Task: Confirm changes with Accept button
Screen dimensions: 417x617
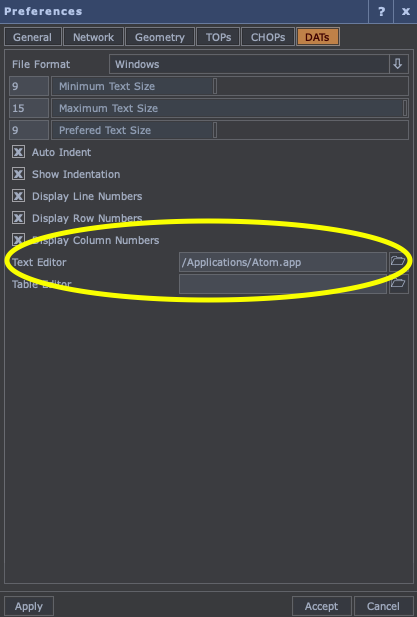Action: (x=321, y=606)
